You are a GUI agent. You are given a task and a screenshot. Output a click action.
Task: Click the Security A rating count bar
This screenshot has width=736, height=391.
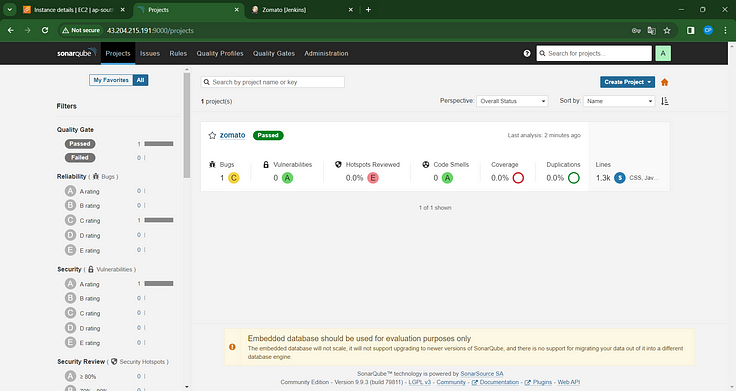coord(159,284)
